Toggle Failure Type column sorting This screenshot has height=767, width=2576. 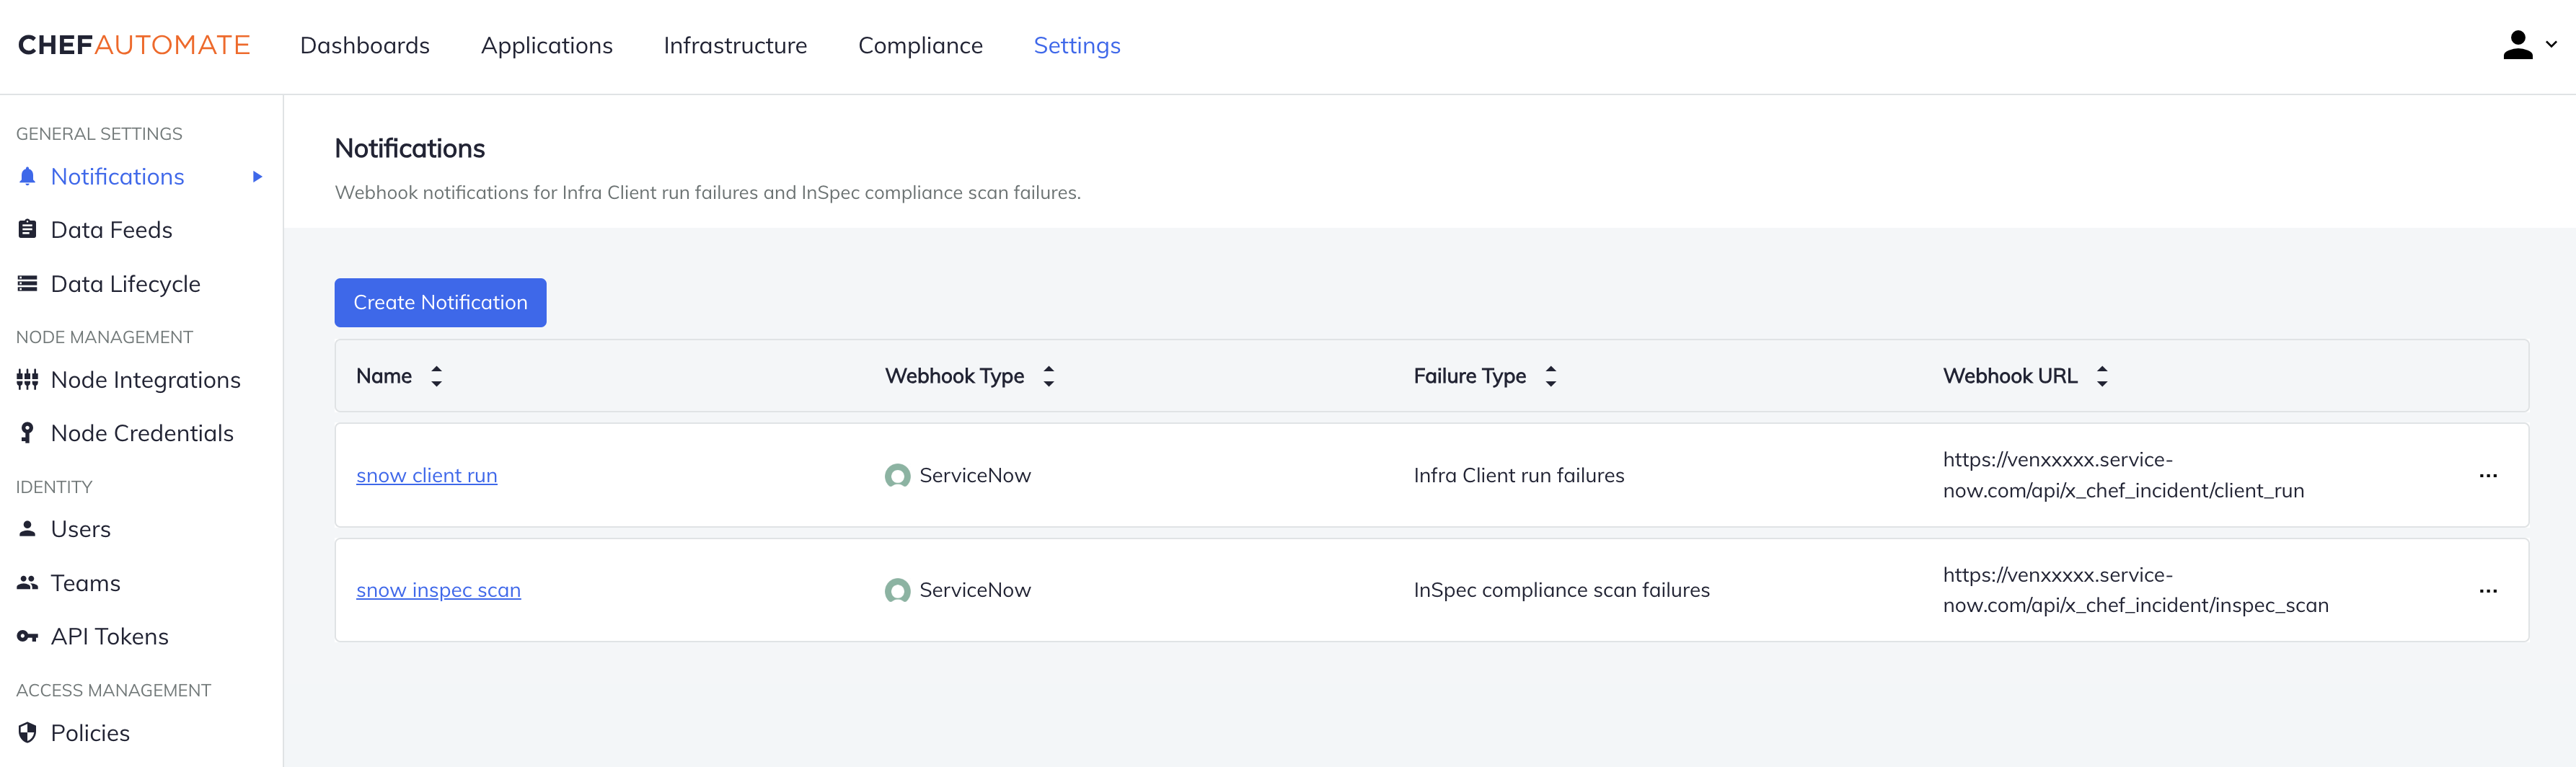coord(1551,376)
